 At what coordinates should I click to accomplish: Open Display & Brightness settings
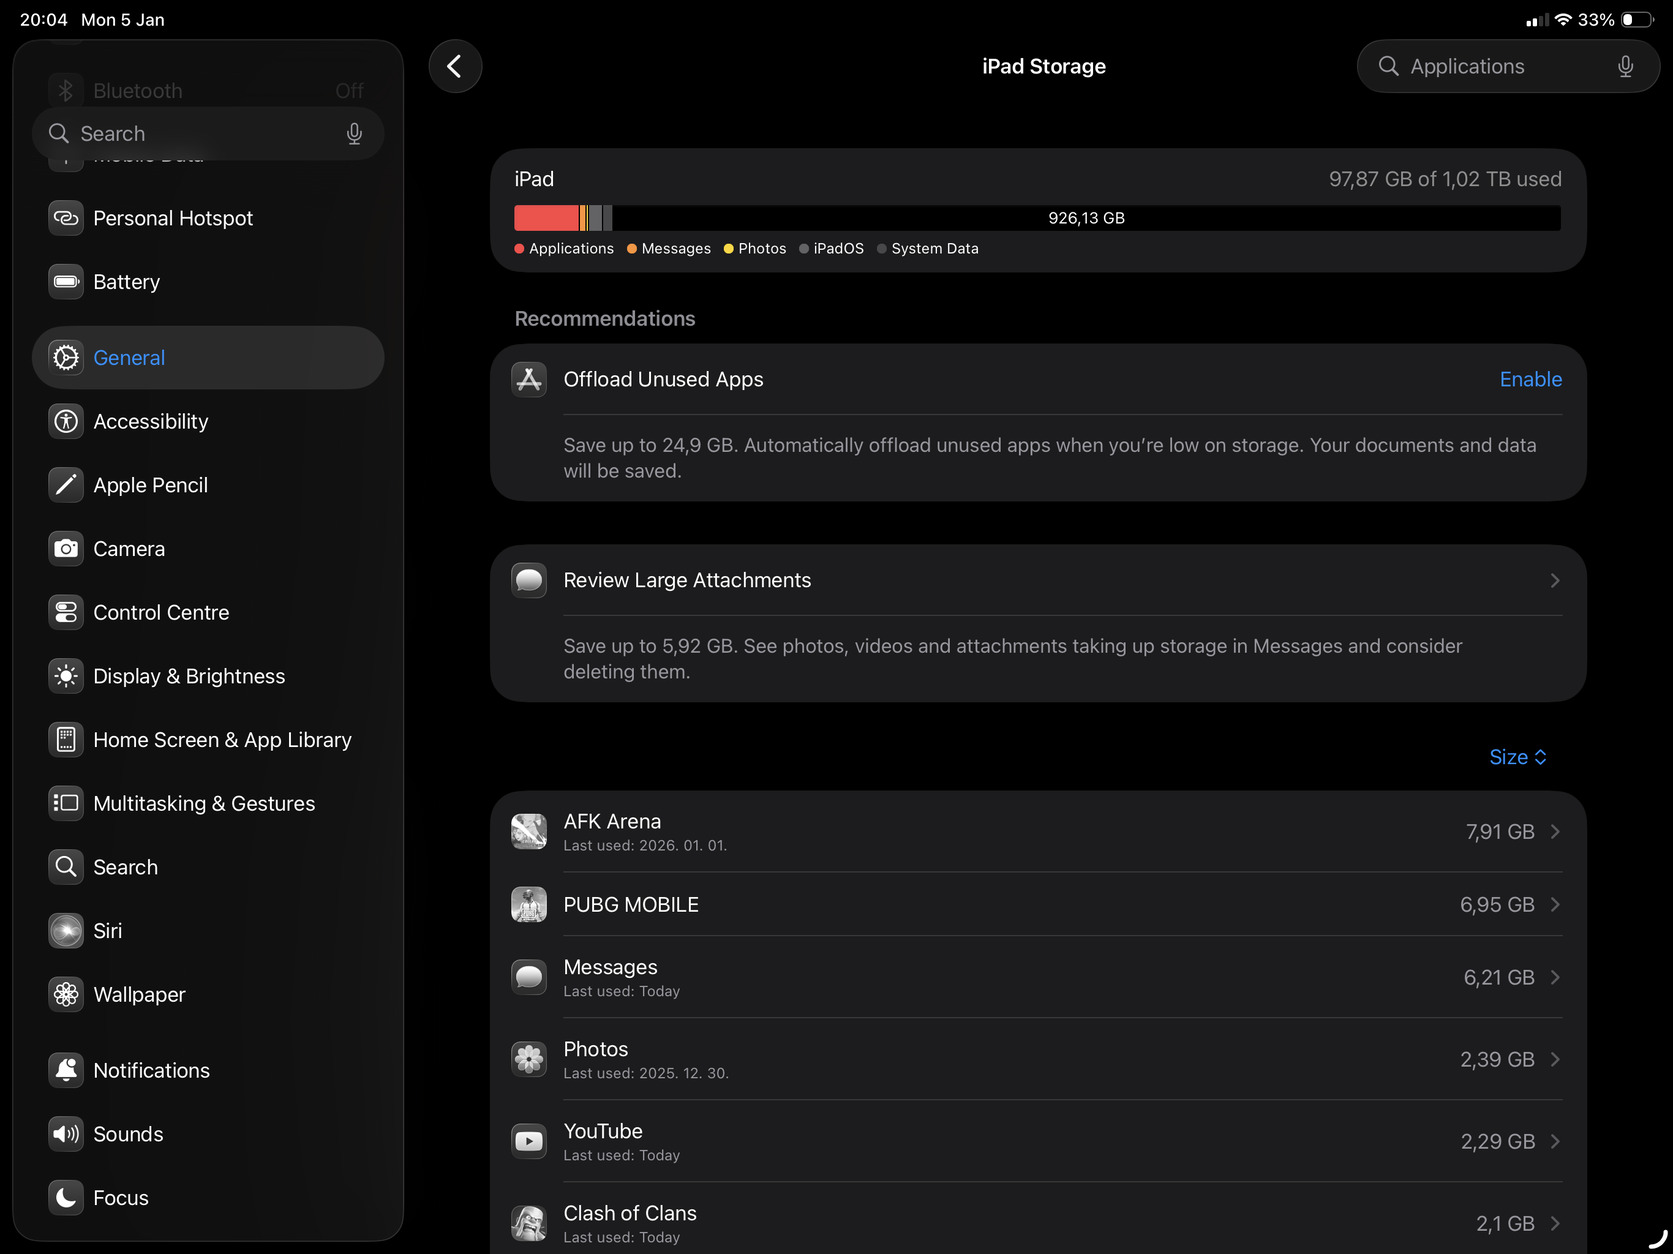[188, 677]
